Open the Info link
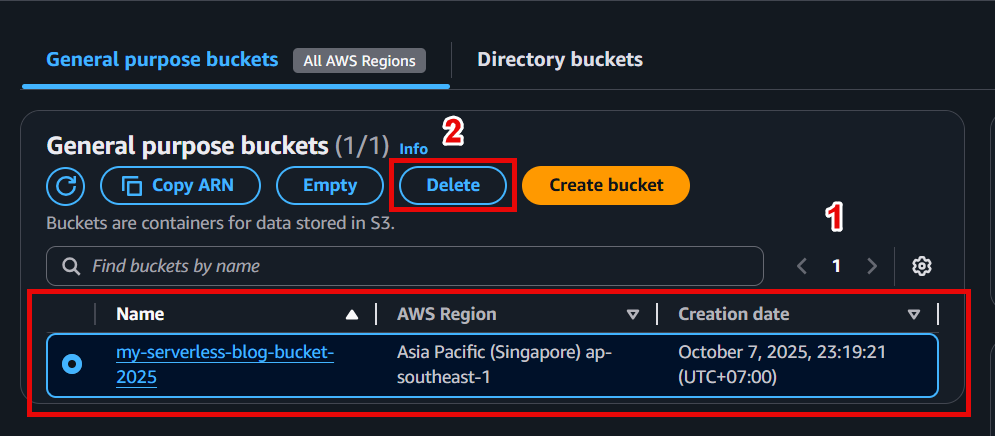This screenshot has height=436, width=995. coord(413,149)
